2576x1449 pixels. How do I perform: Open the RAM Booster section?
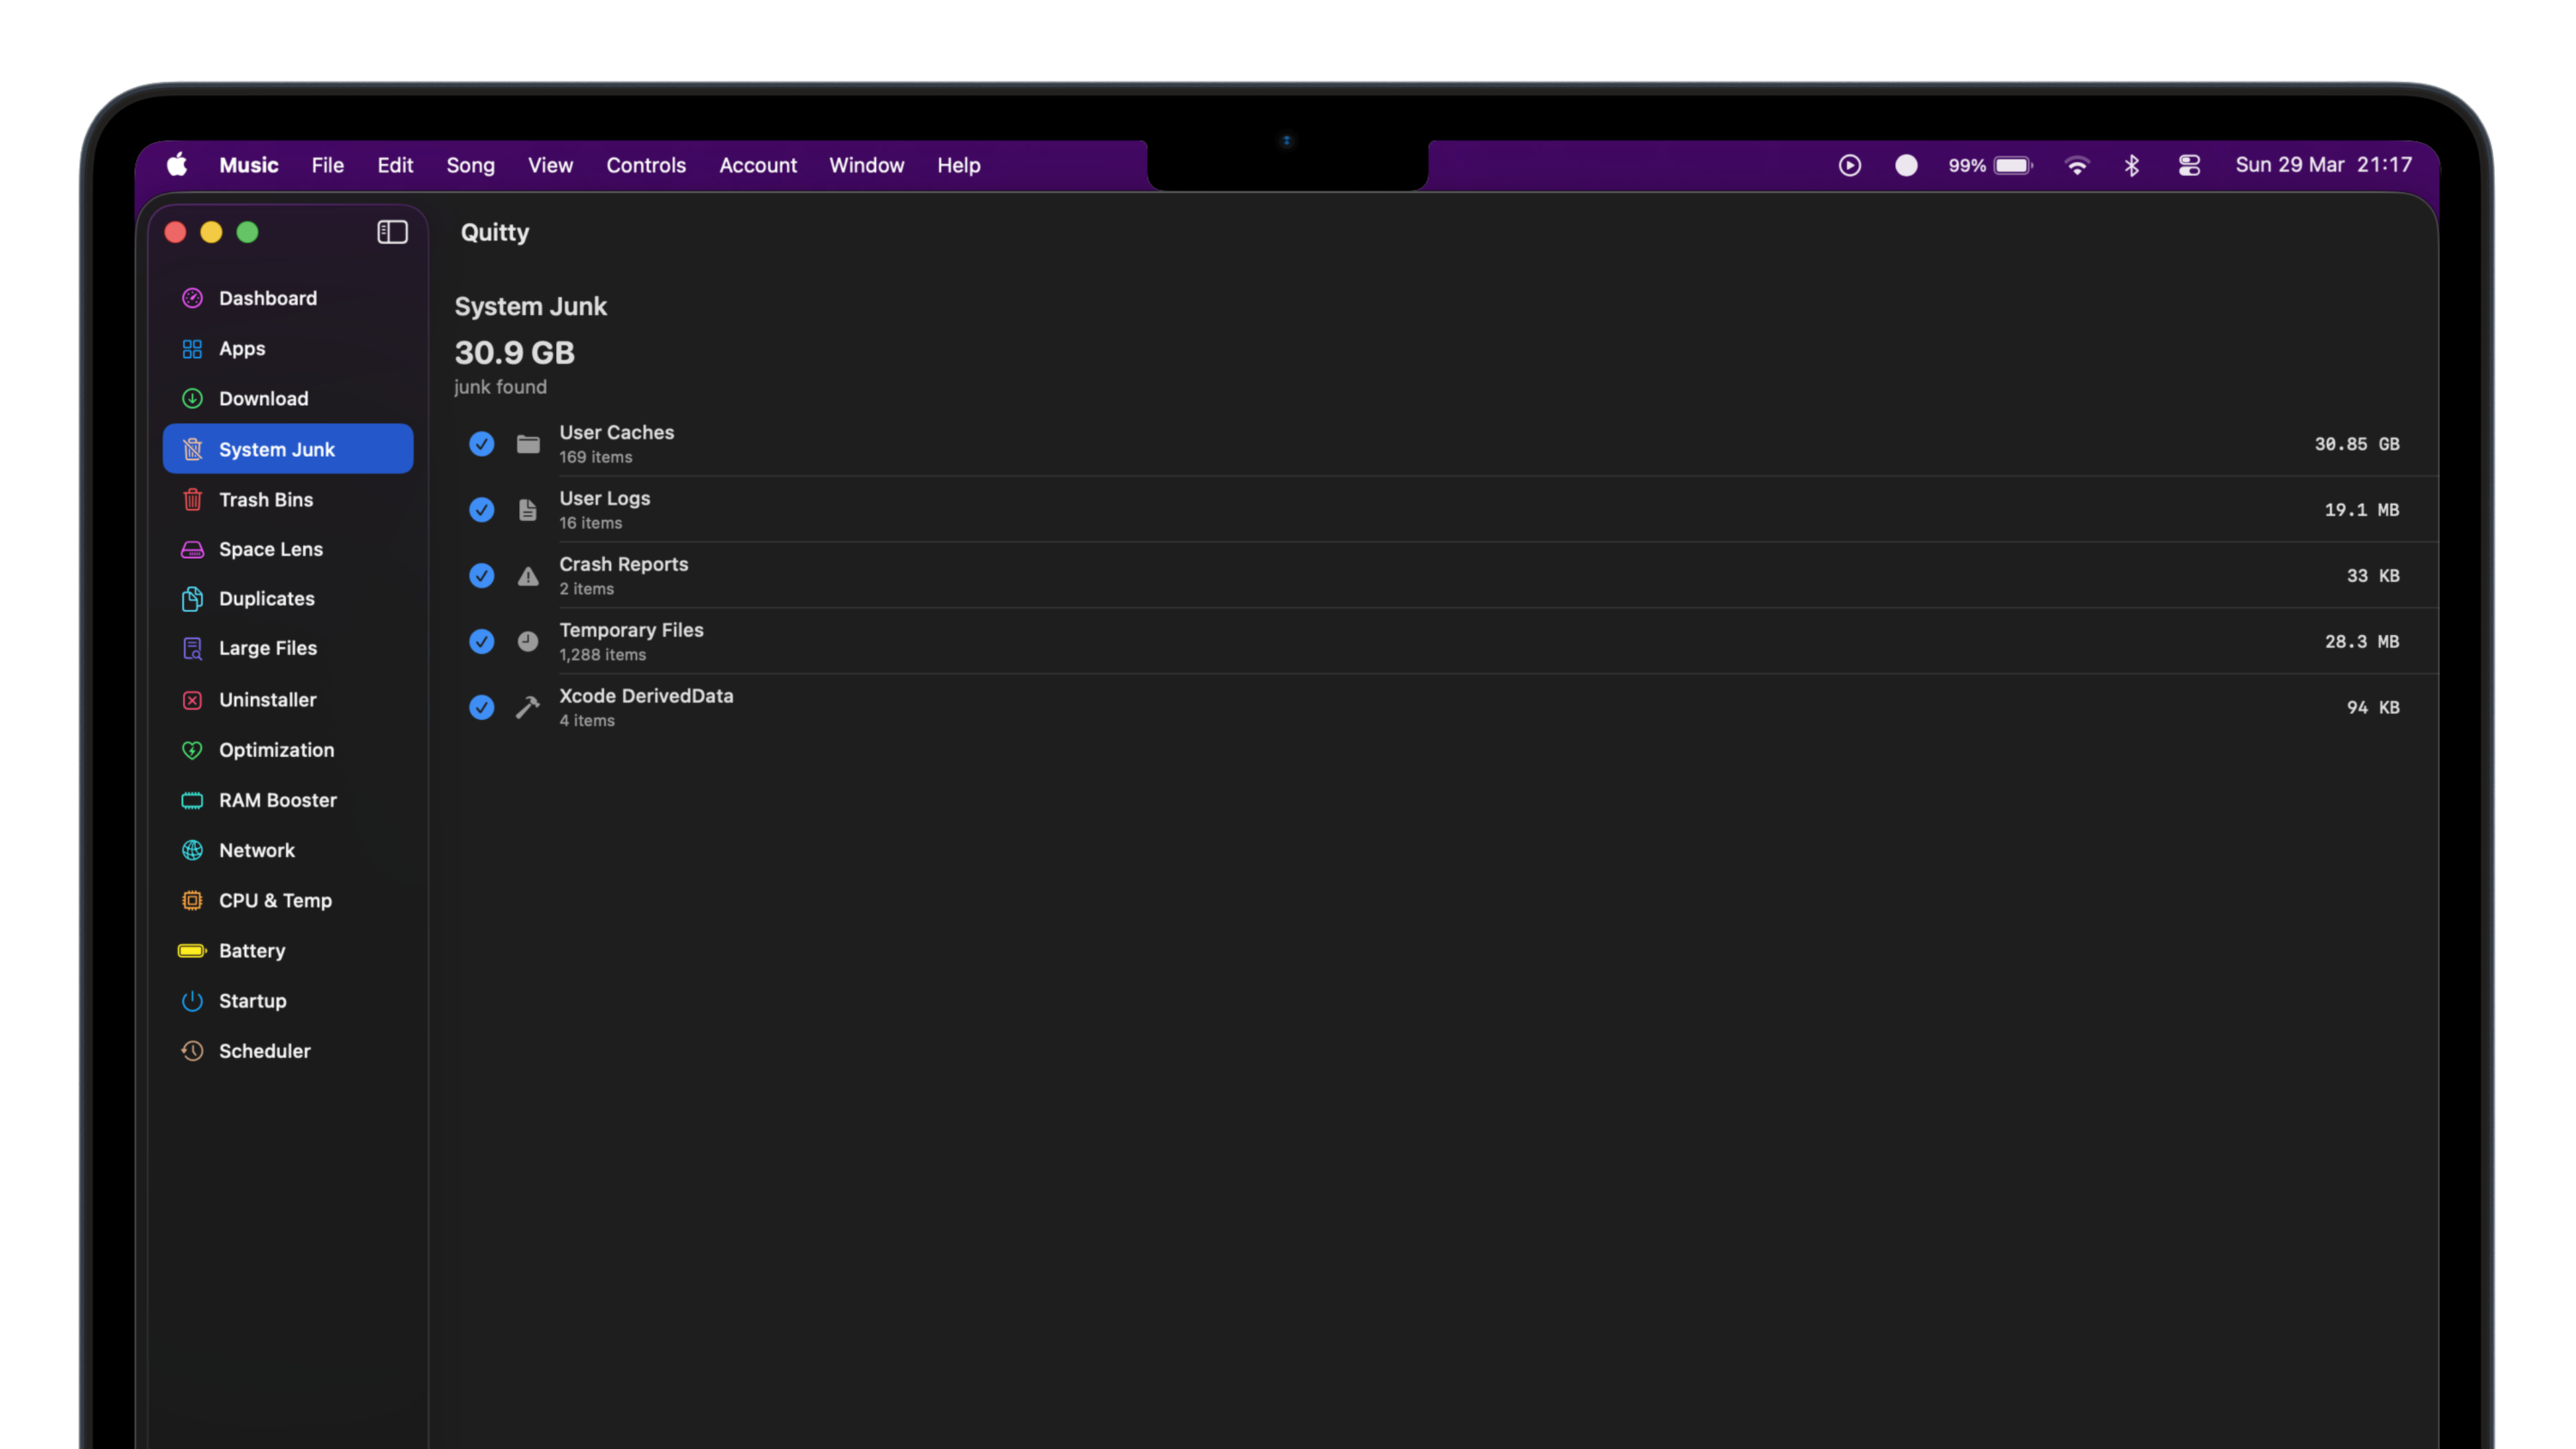click(x=277, y=800)
